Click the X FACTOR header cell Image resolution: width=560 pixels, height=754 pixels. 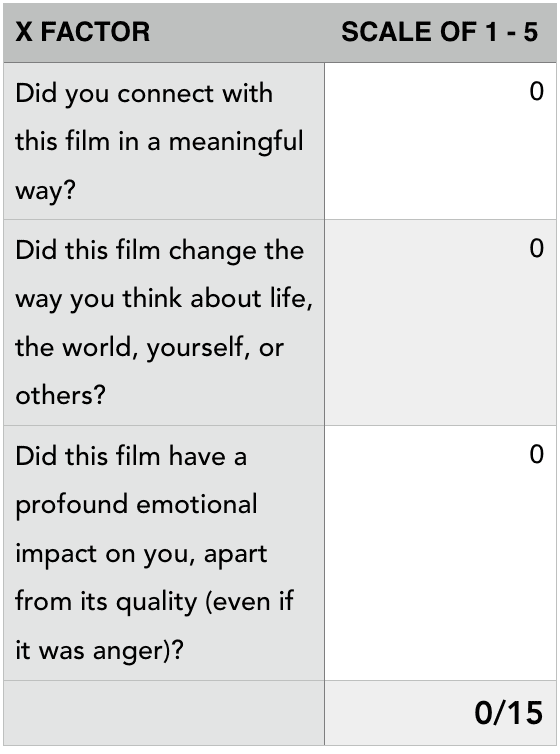164,33
